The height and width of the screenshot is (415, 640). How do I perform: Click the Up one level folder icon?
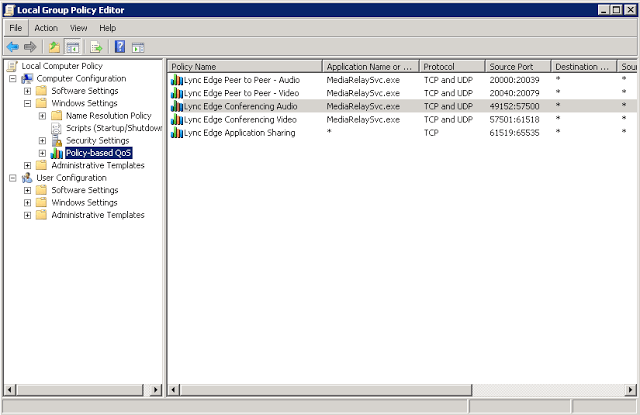pos(54,46)
